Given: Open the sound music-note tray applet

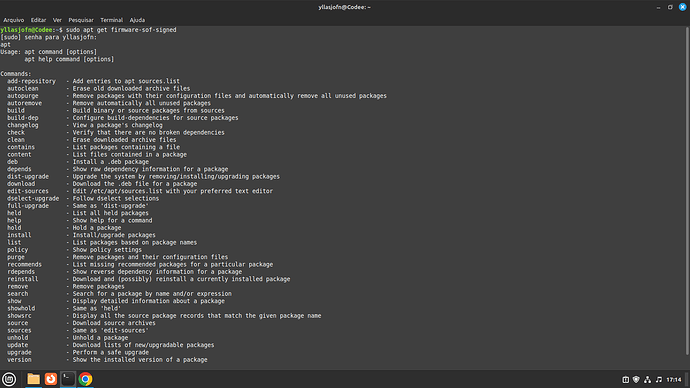Looking at the screenshot, I should tap(659, 379).
